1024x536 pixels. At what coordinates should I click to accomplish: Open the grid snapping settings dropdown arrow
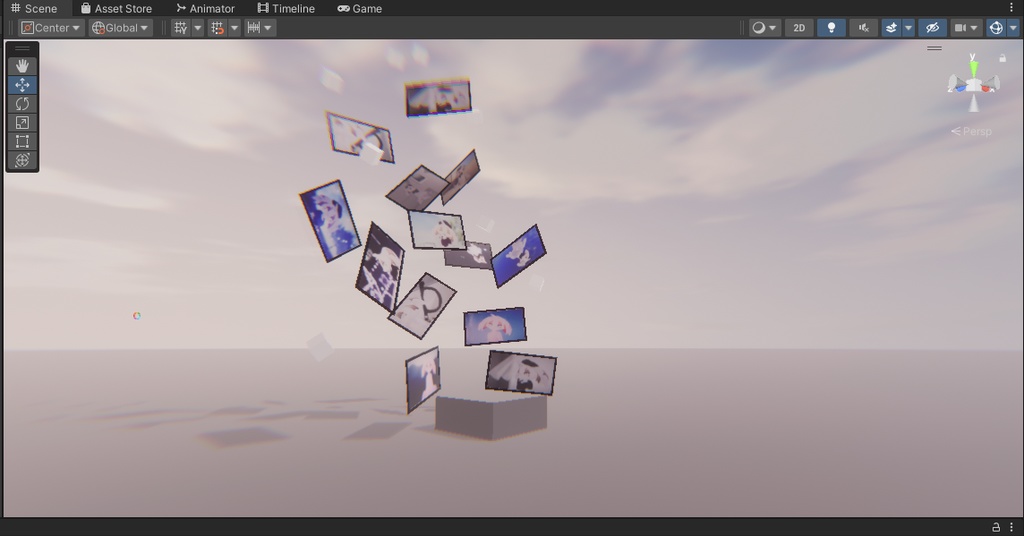(234, 27)
